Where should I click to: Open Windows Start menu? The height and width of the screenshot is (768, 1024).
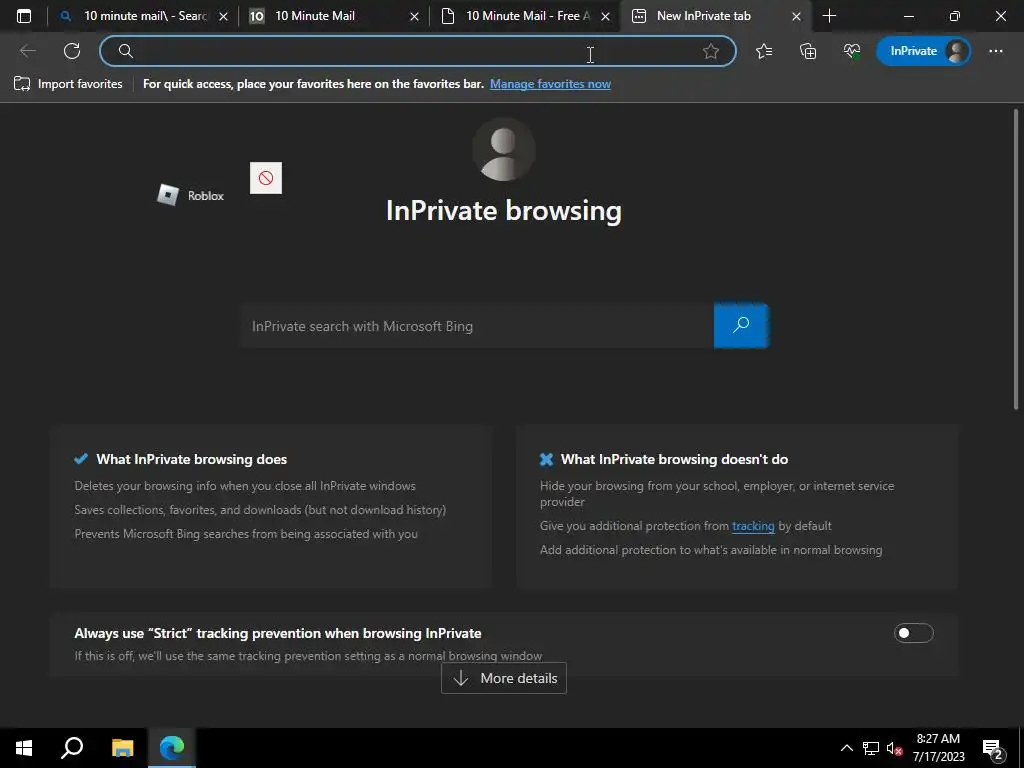pyautogui.click(x=24, y=748)
